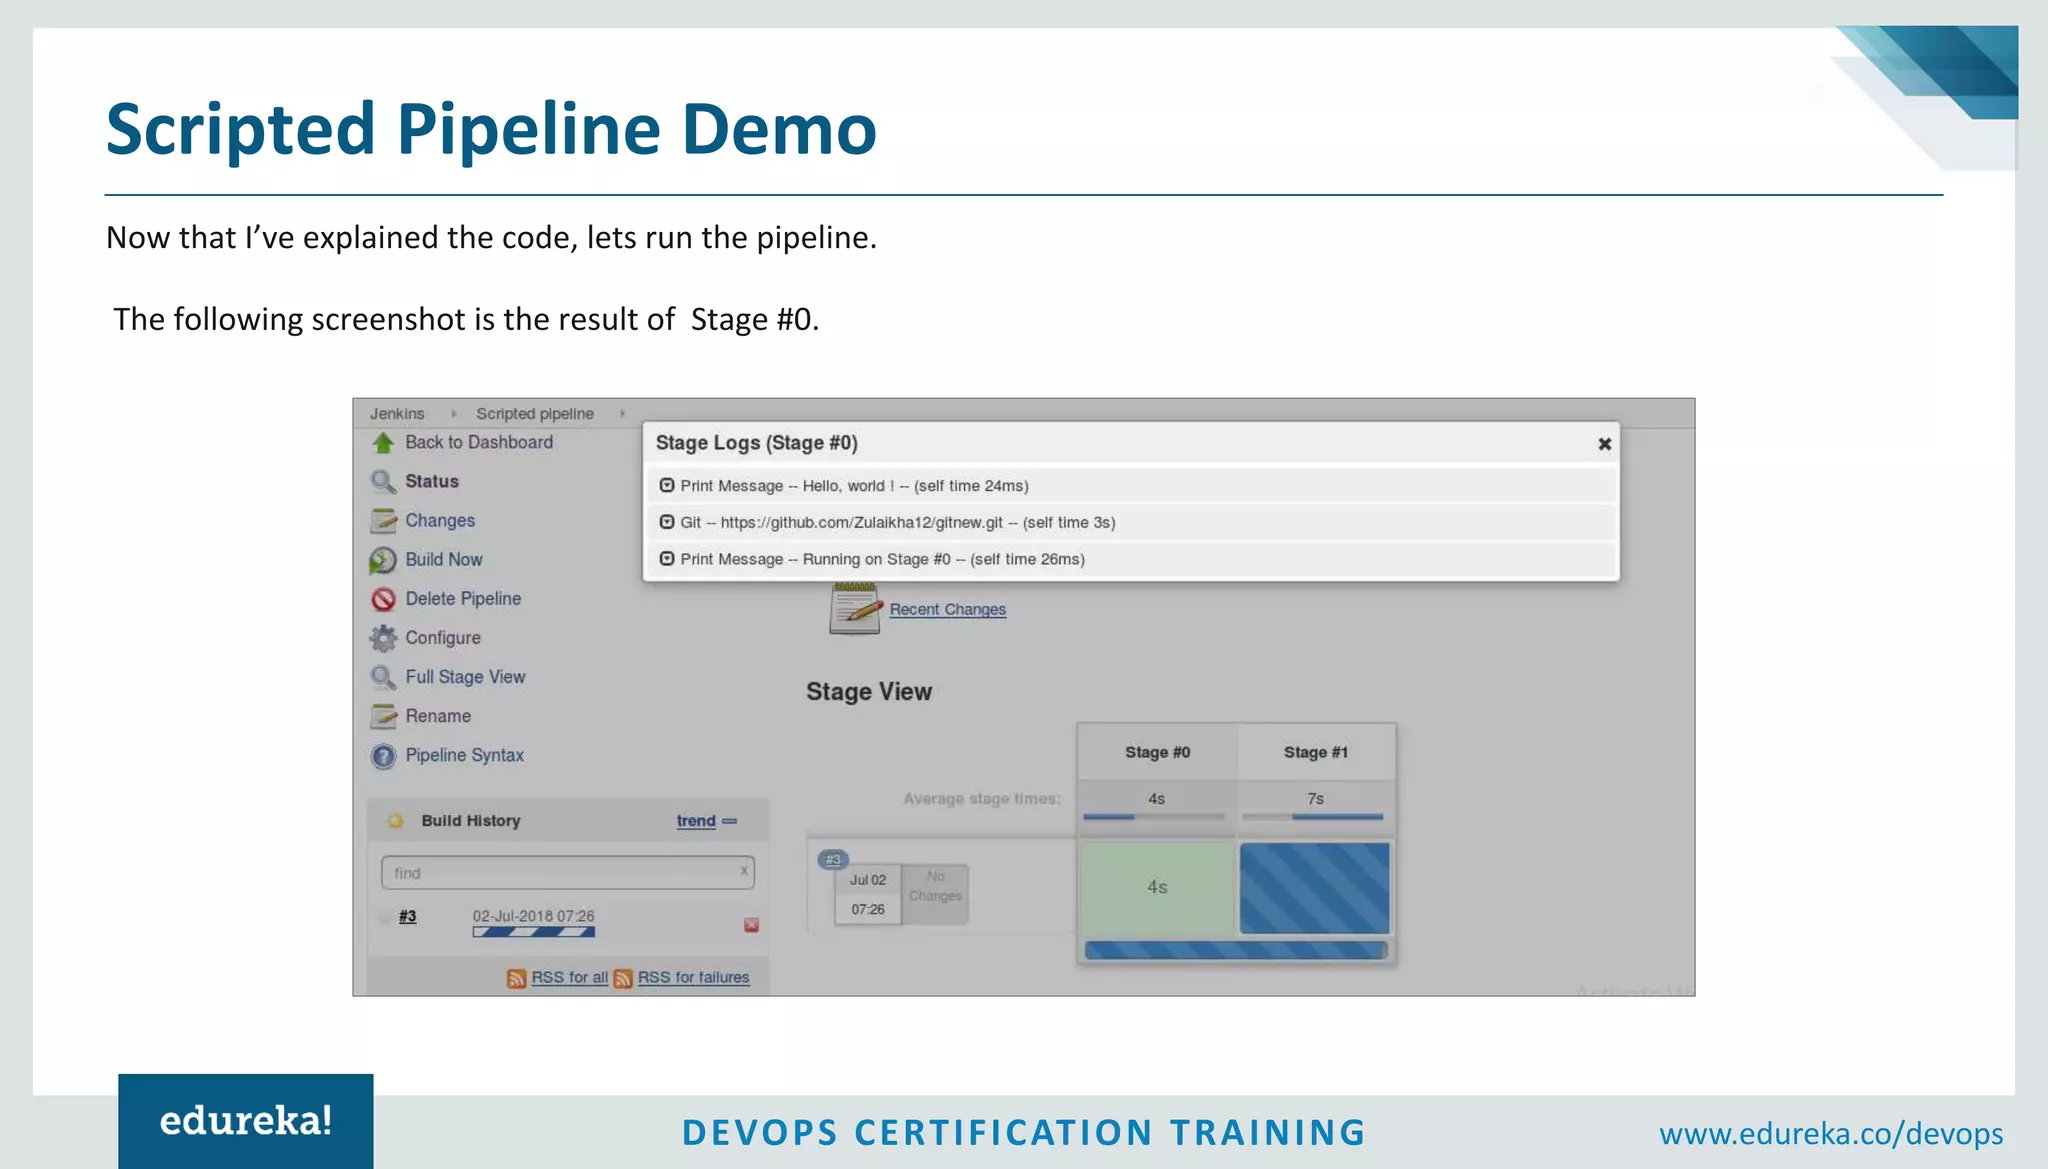The image size is (2048, 1169).
Task: Click the build #3 status ball icon
Action: 385,917
